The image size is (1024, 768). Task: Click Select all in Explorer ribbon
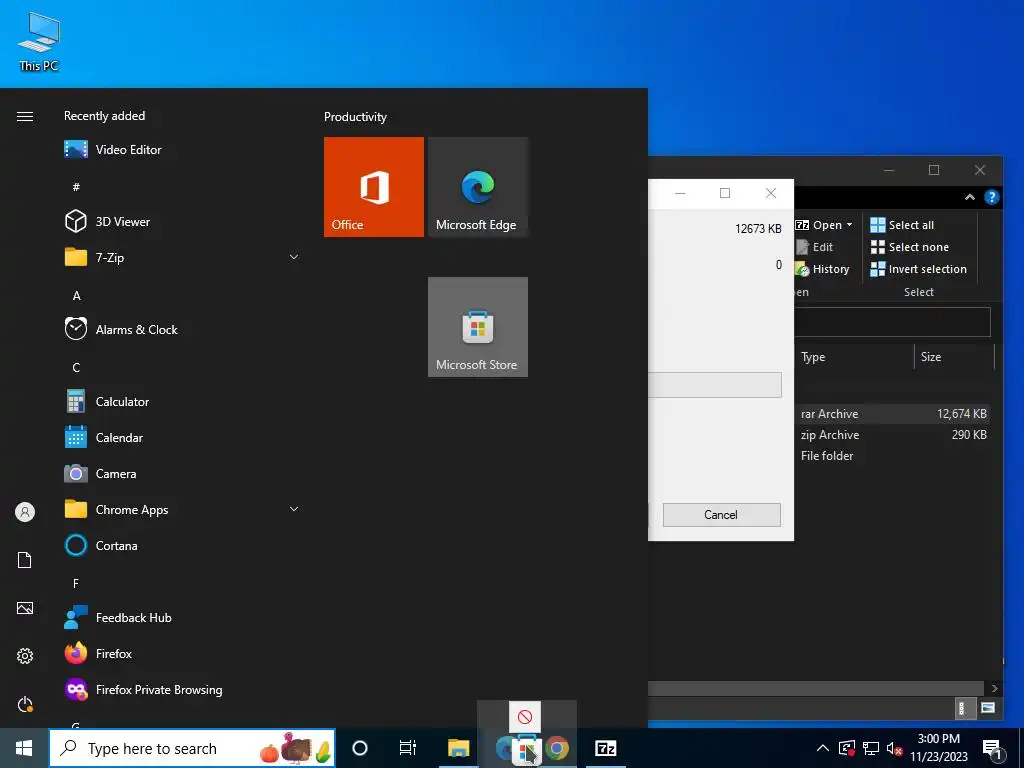click(902, 225)
